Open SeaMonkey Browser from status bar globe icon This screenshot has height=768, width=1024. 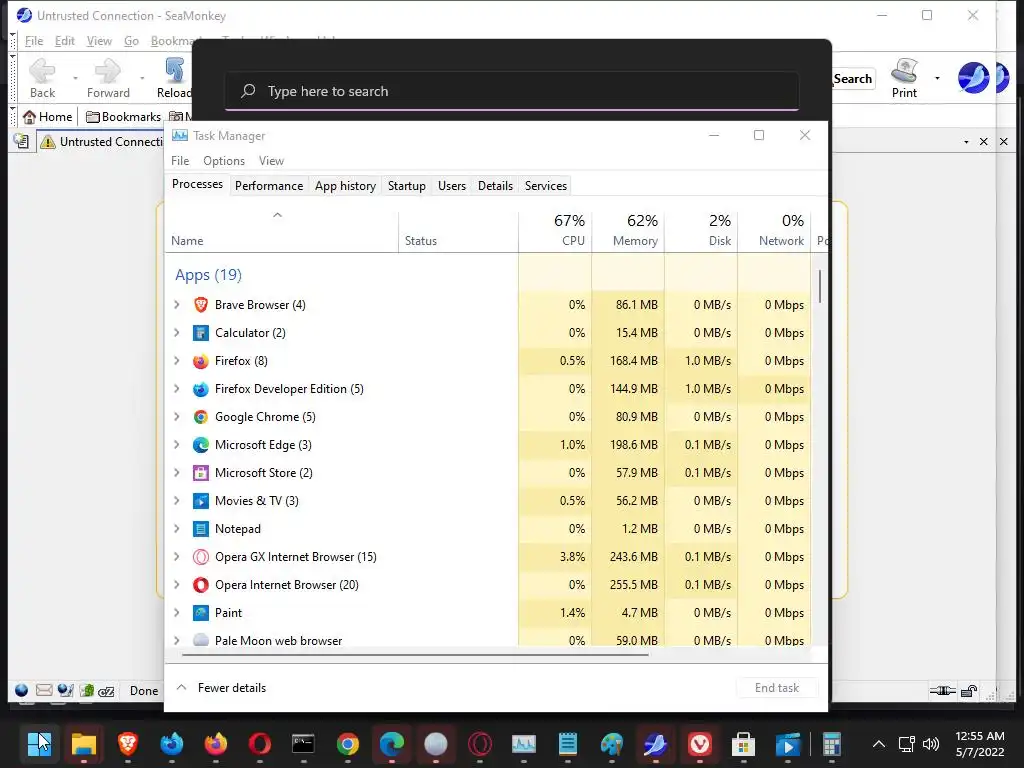[22, 690]
